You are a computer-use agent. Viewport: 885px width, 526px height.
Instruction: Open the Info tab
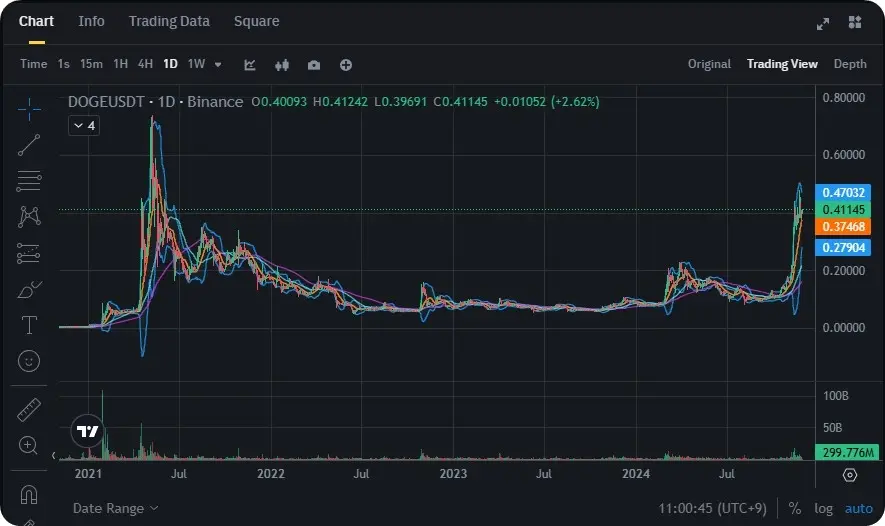(x=91, y=21)
